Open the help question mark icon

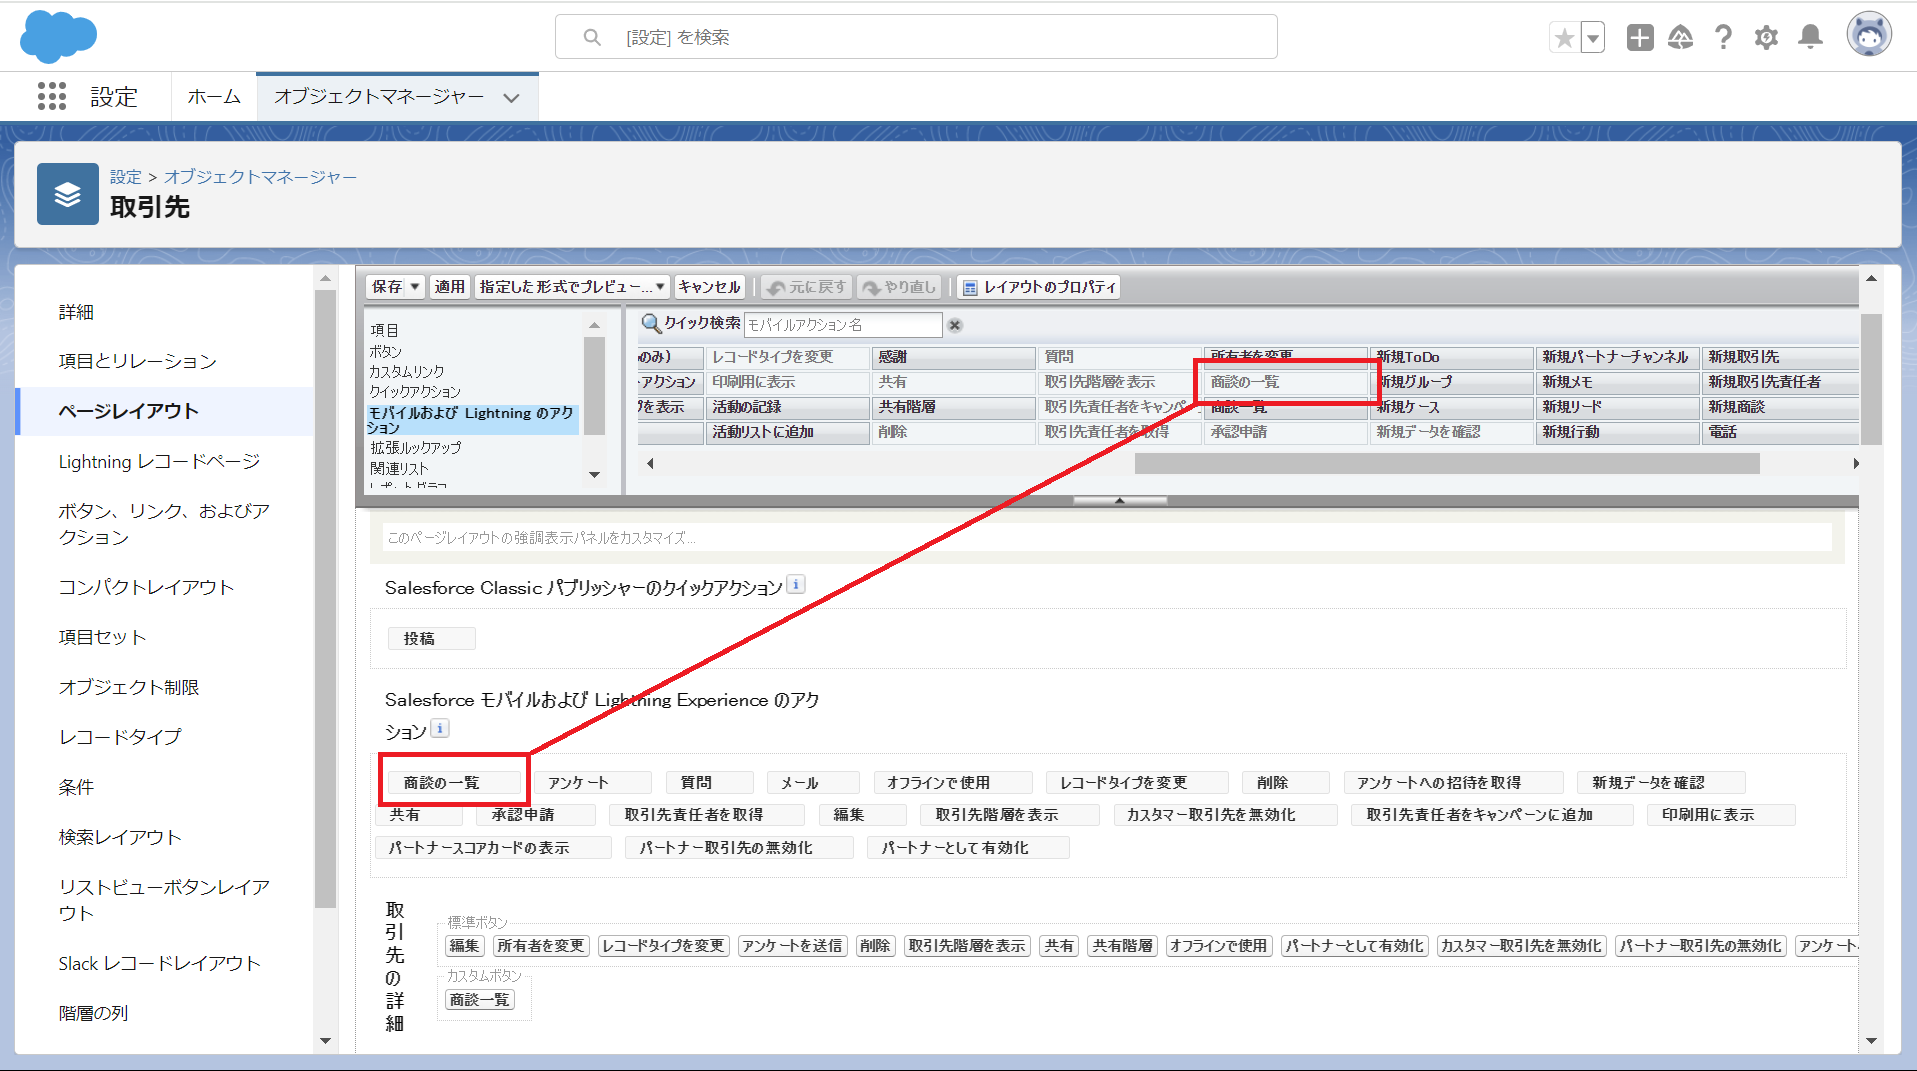point(1723,38)
